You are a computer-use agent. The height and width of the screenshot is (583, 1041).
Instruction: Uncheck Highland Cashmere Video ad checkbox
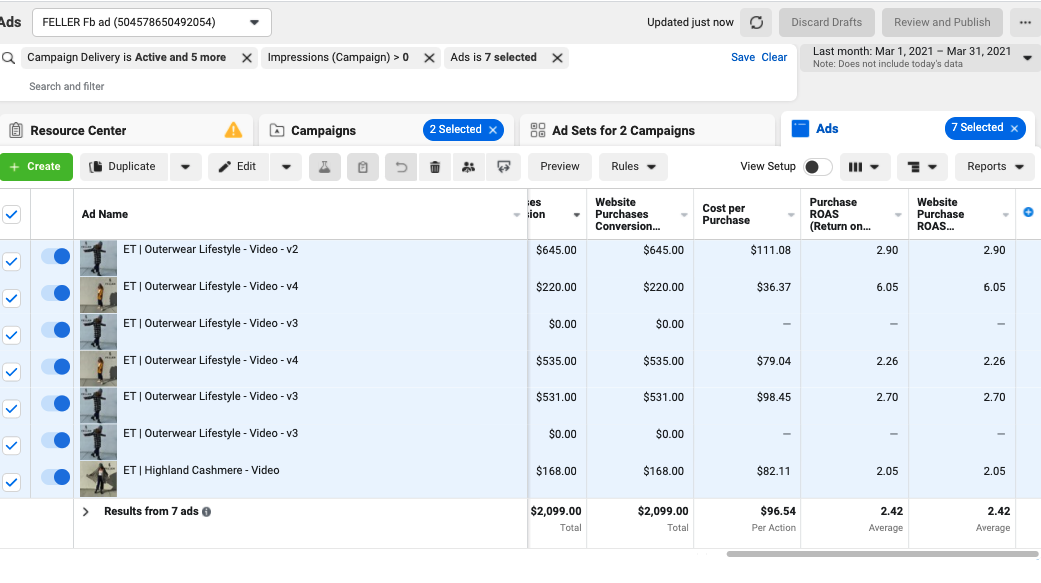pos(11,482)
